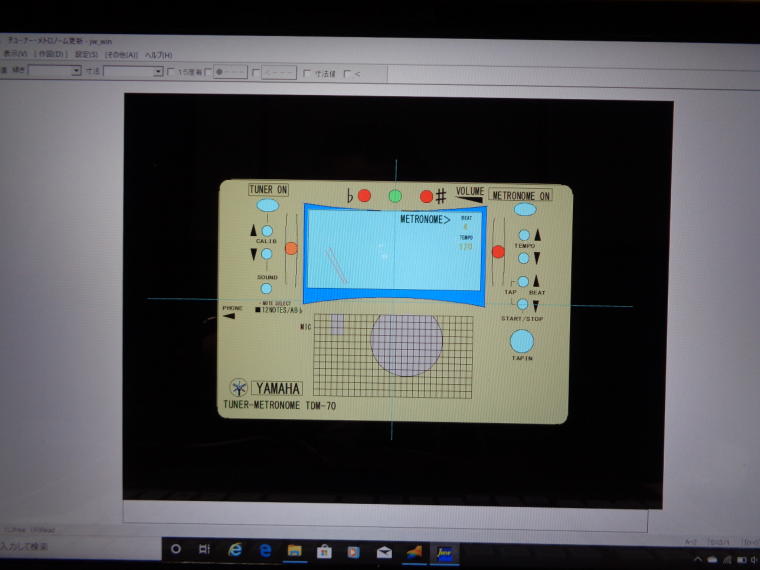Click the red LED right of display

click(498, 252)
